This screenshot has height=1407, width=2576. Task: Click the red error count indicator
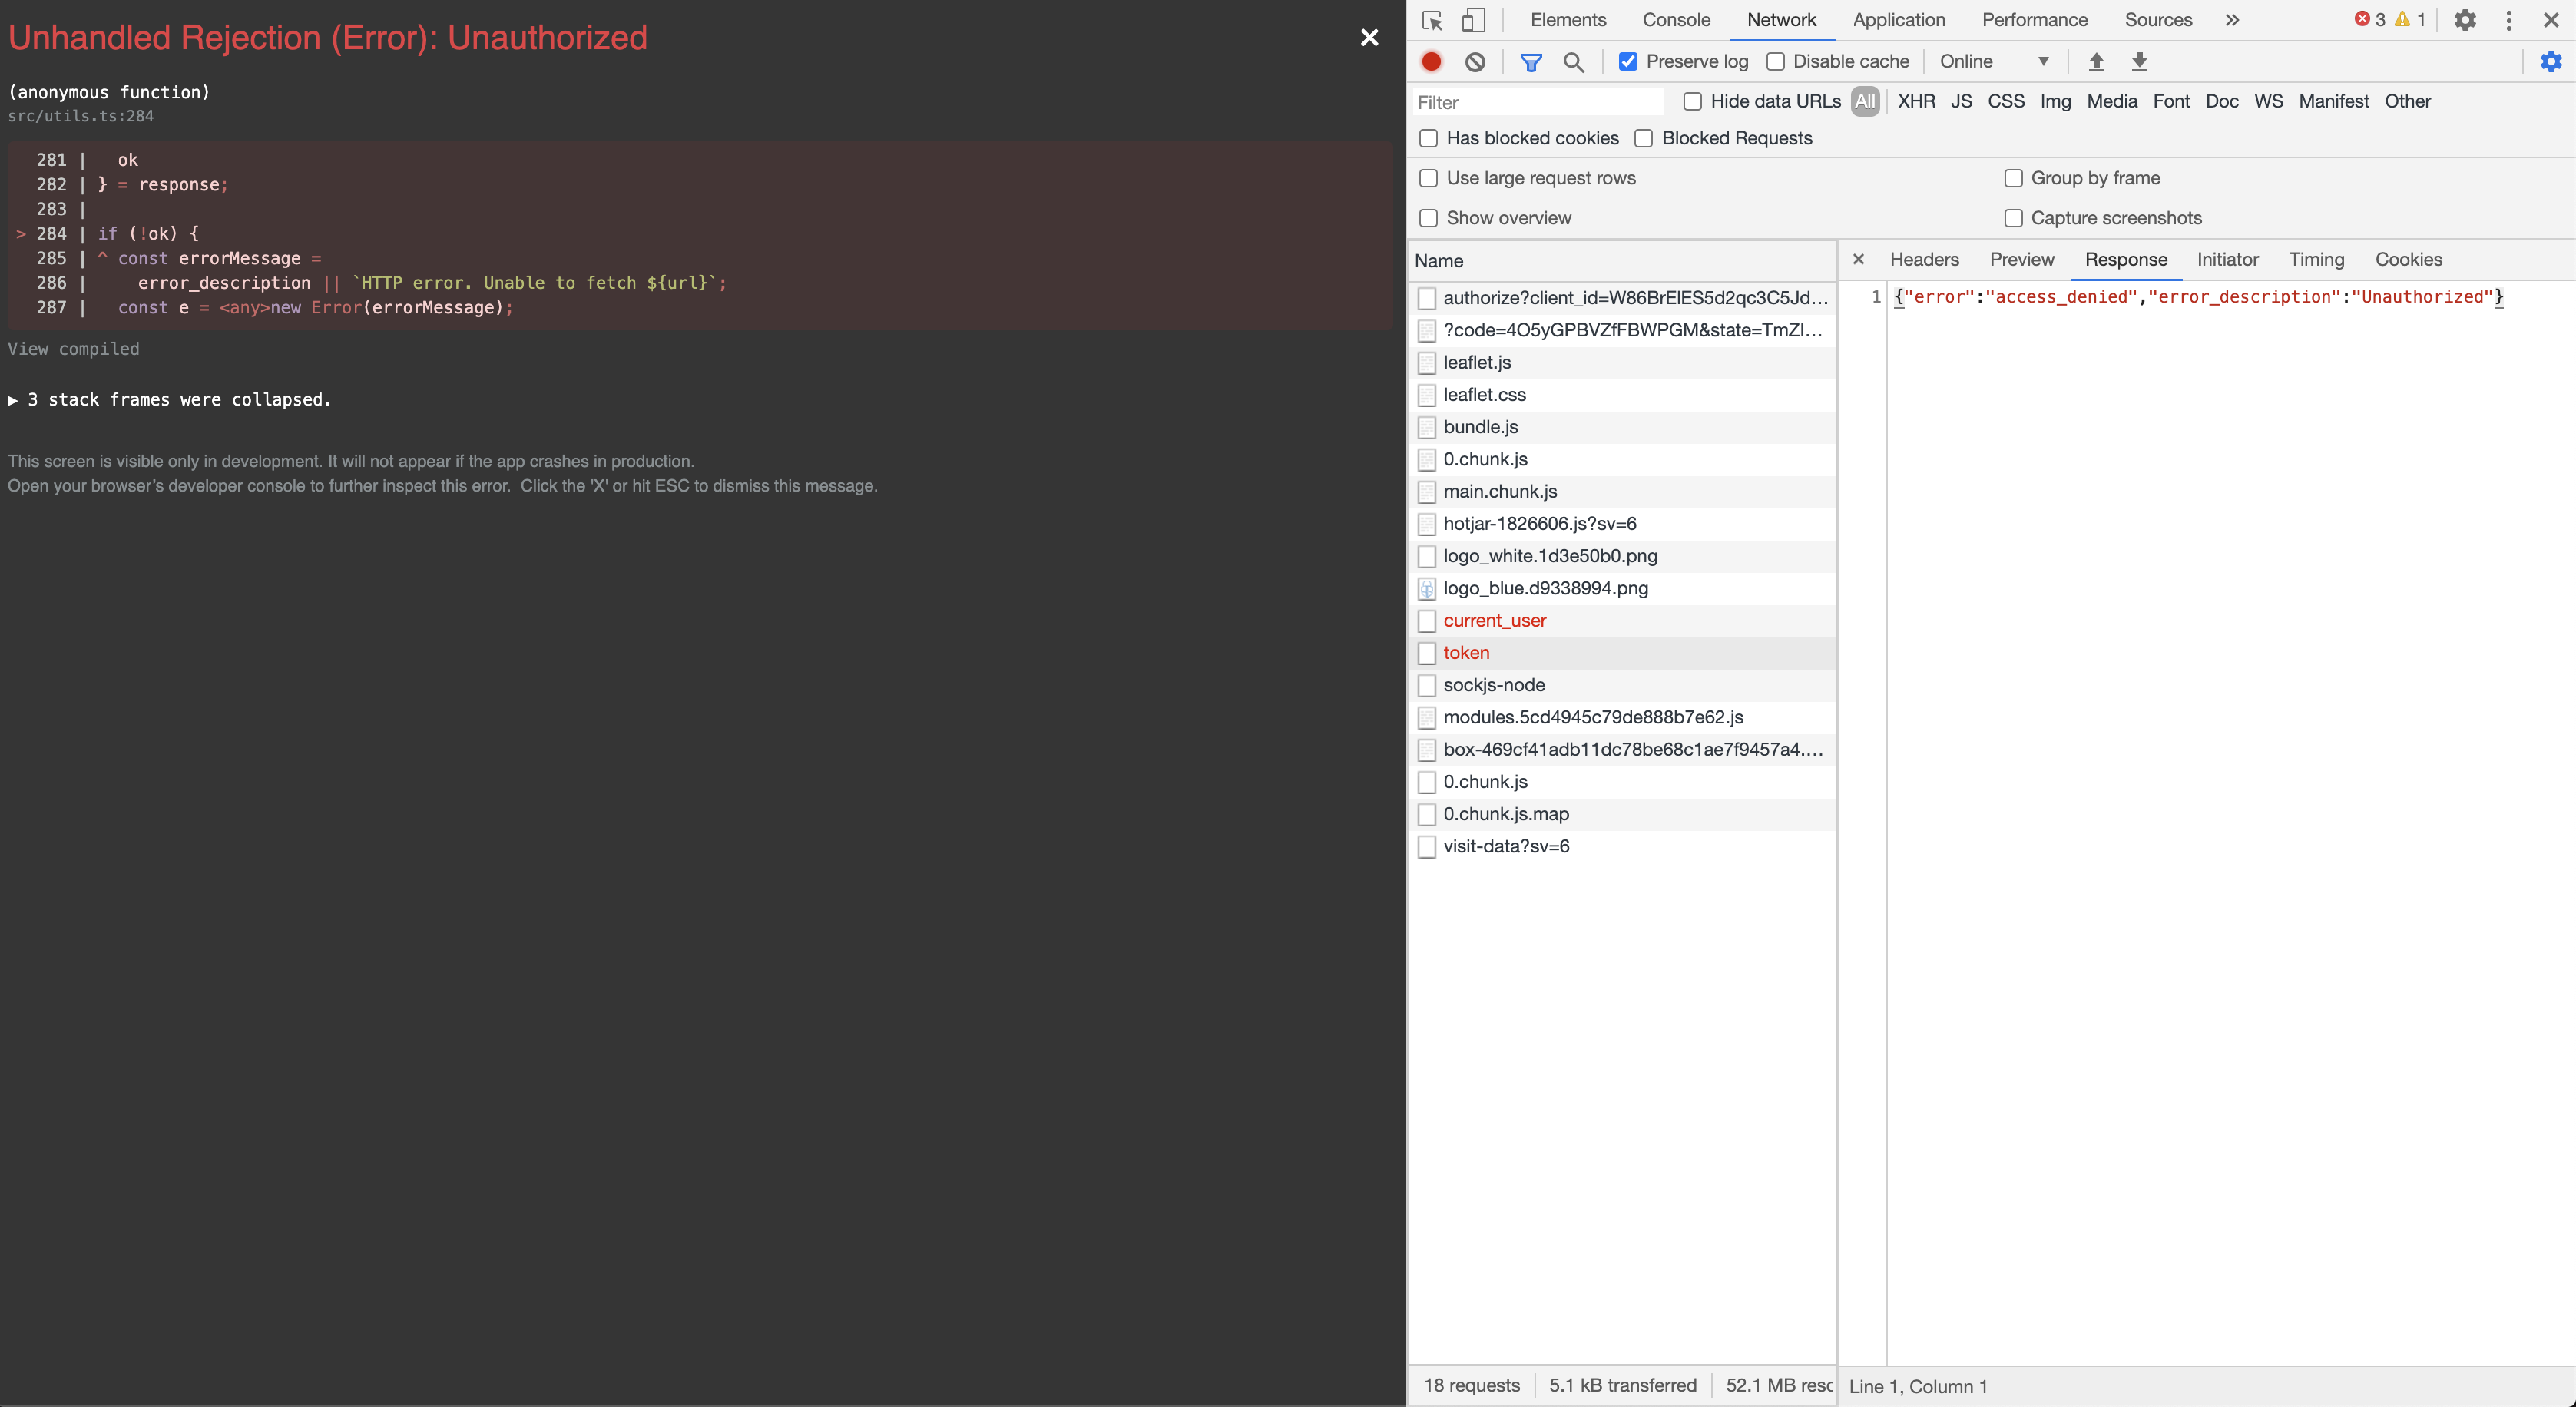click(x=2370, y=20)
